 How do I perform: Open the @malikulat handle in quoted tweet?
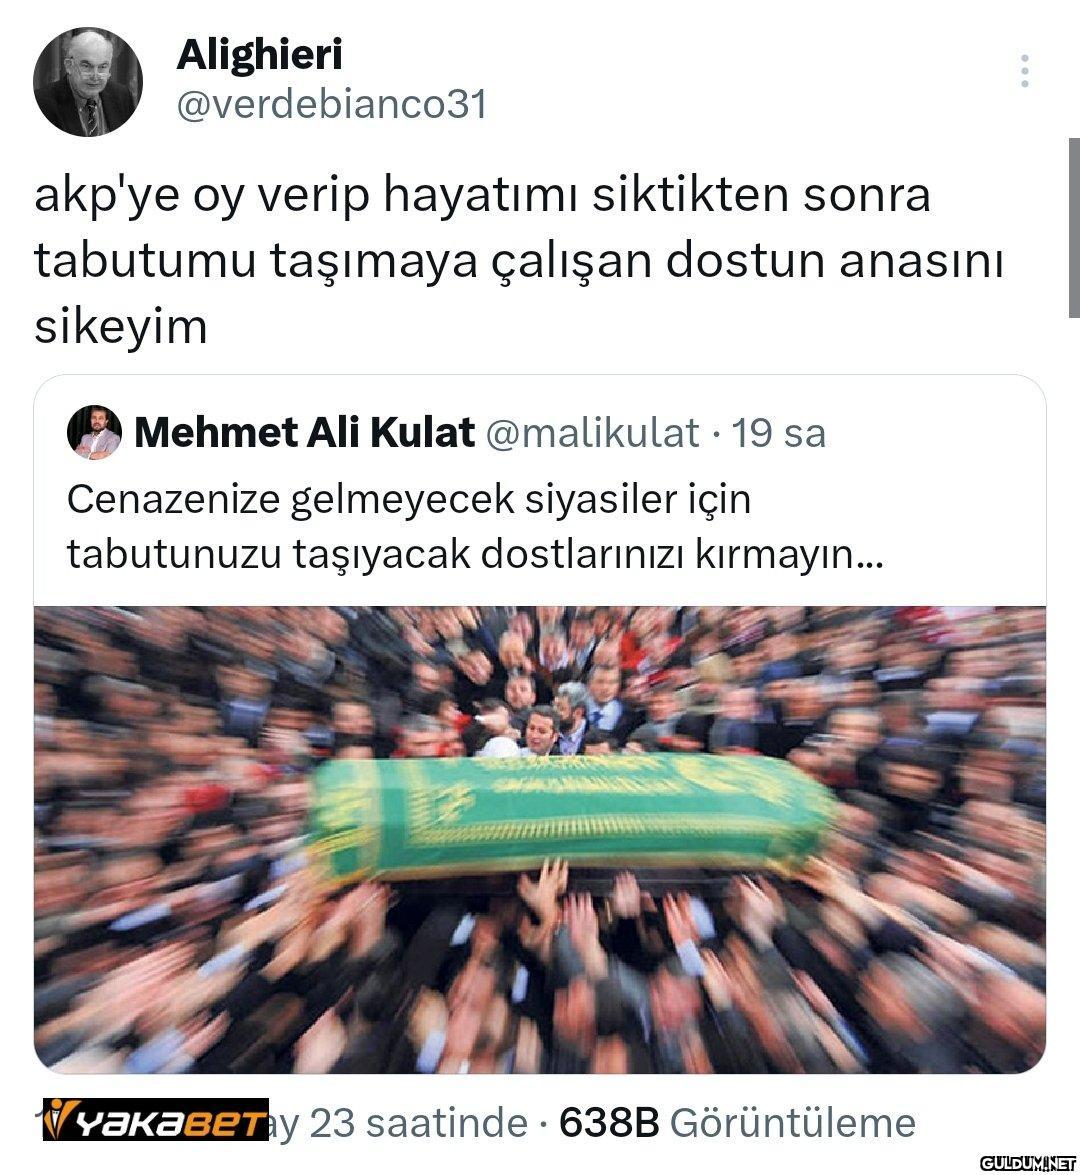coord(593,433)
